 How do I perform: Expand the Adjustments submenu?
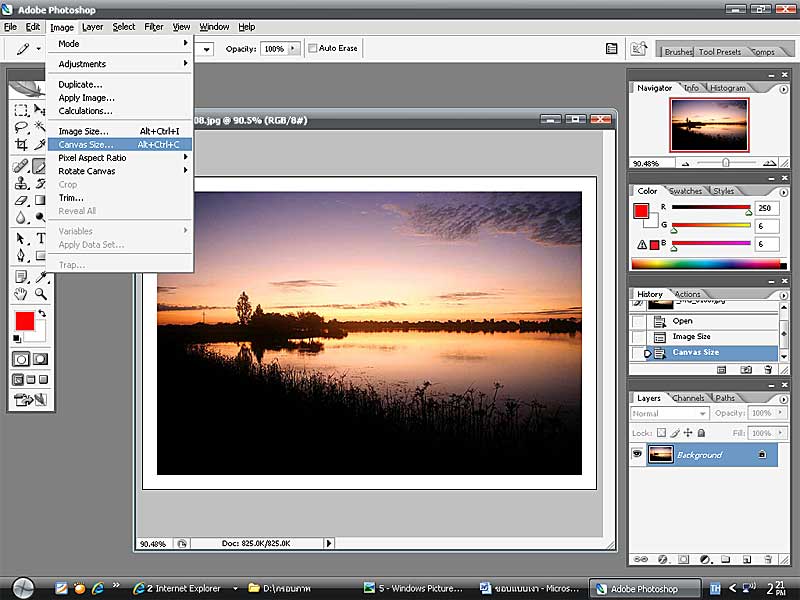[x=120, y=64]
